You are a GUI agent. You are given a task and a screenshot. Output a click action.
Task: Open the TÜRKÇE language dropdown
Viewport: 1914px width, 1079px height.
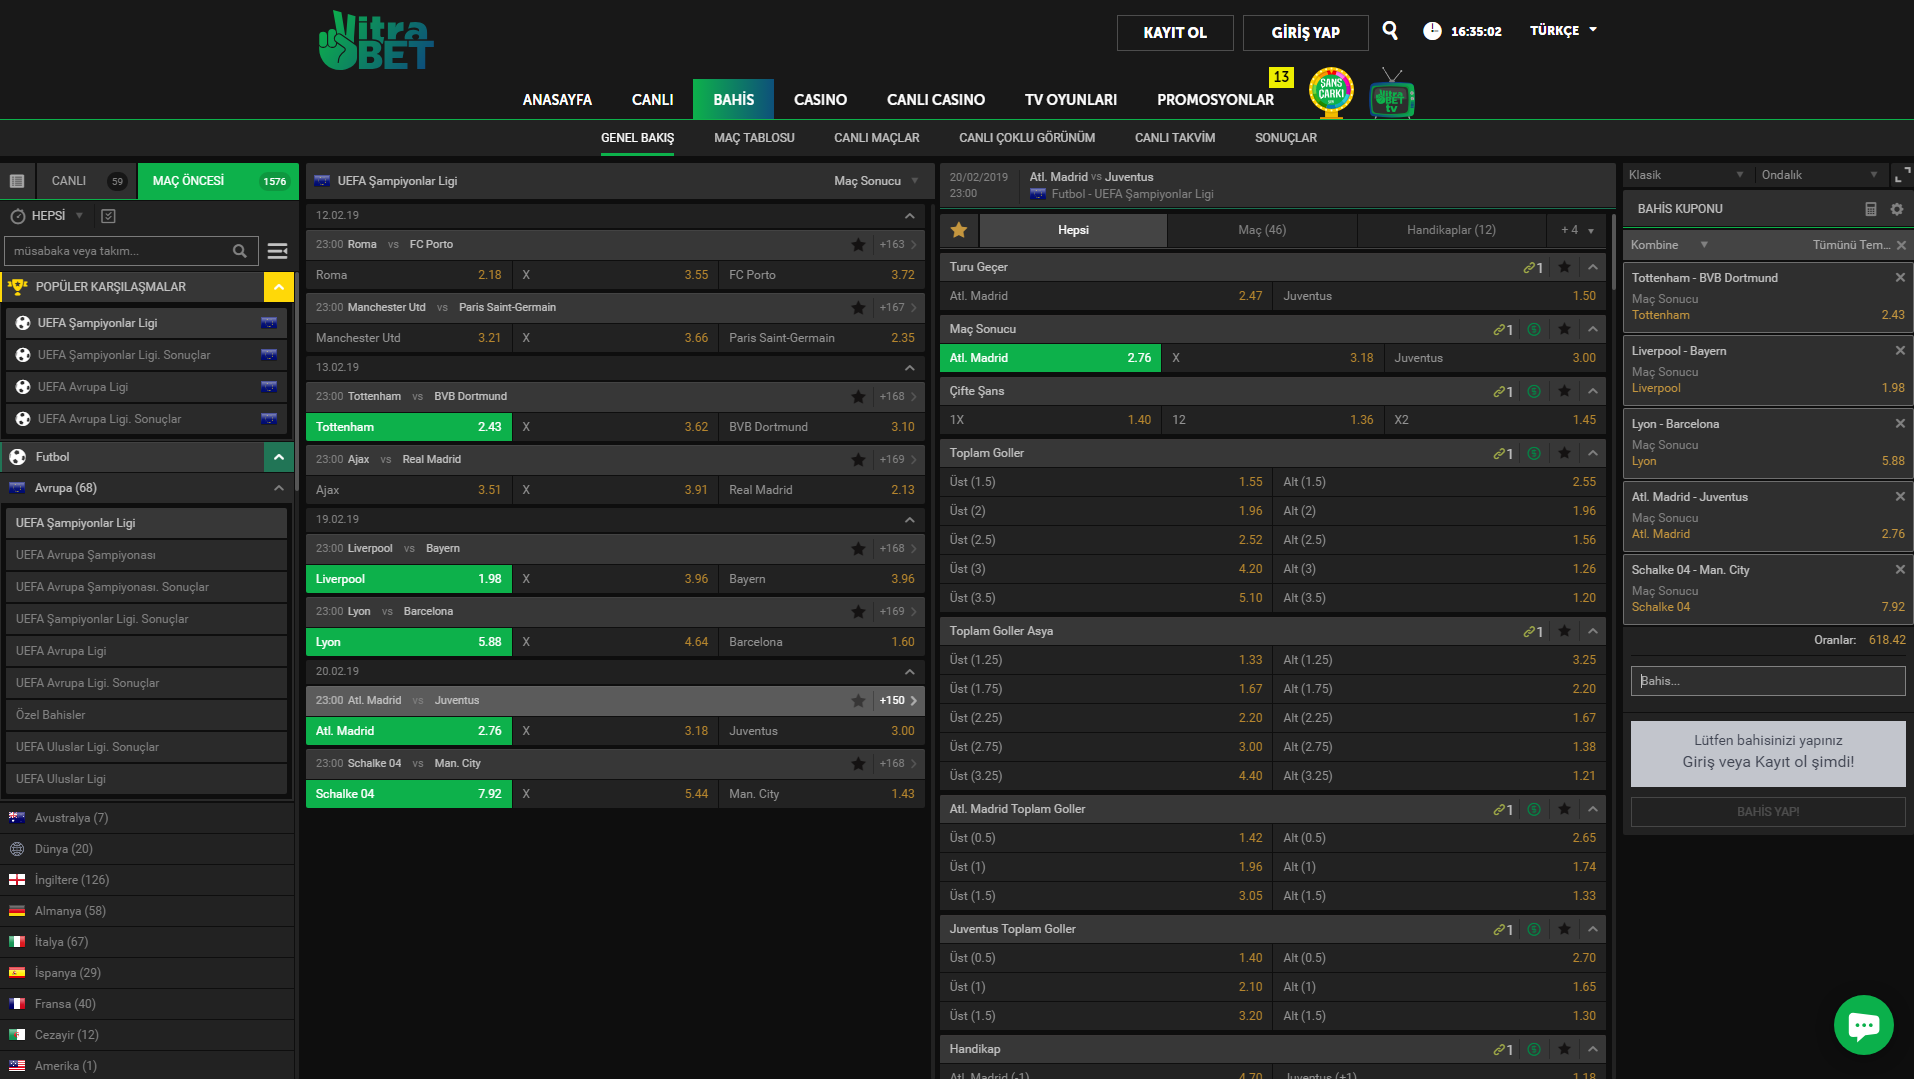[1563, 31]
